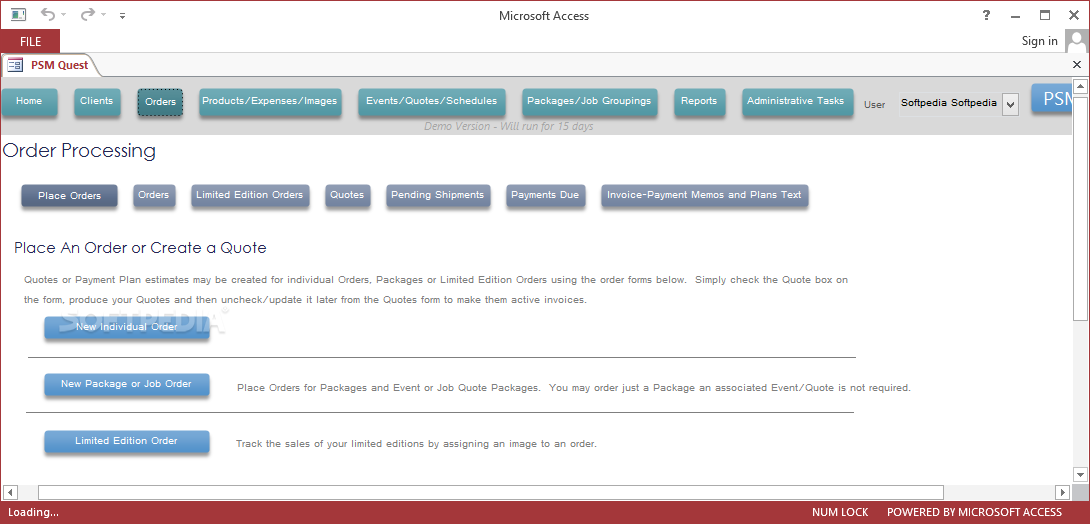Open Events/Quotes/Schedules section
Screen dimensions: 1090x524
click(432, 101)
